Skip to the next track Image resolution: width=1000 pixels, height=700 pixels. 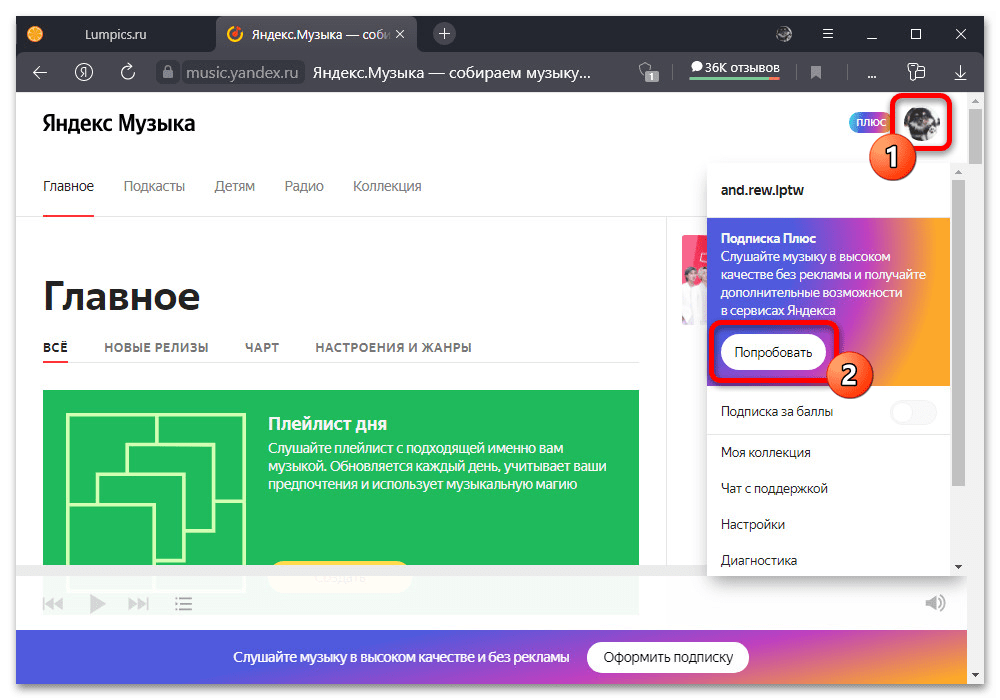click(139, 603)
